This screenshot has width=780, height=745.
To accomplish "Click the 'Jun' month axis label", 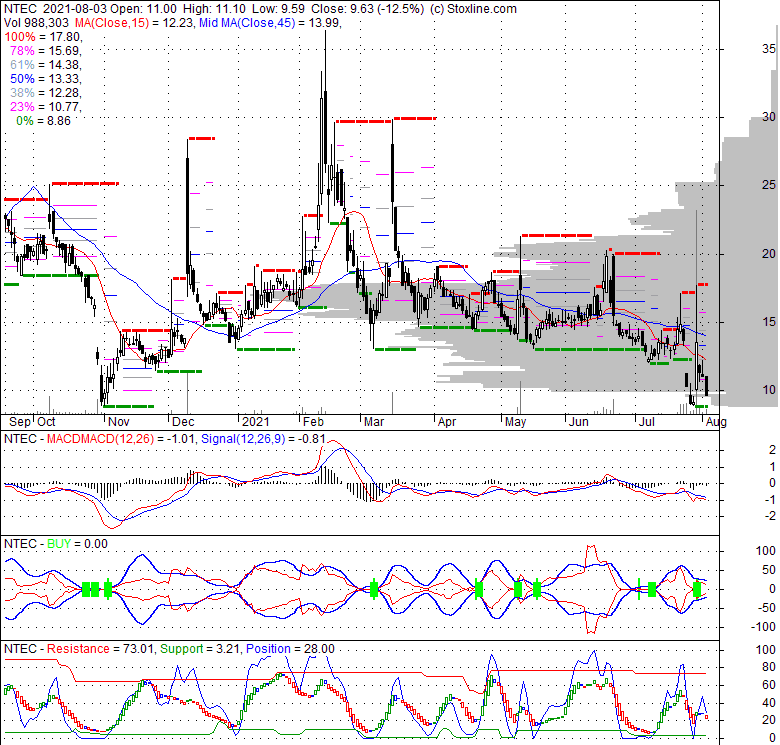I will pyautogui.click(x=579, y=422).
